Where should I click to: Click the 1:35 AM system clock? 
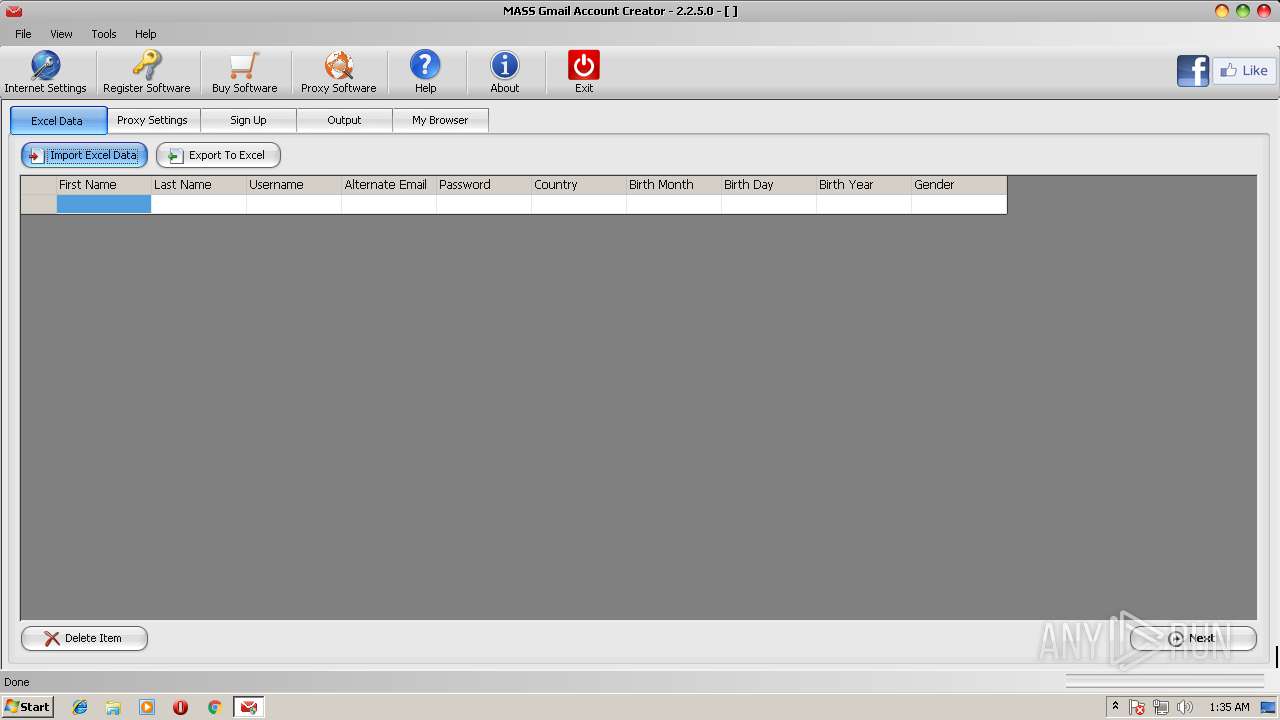coord(1229,707)
